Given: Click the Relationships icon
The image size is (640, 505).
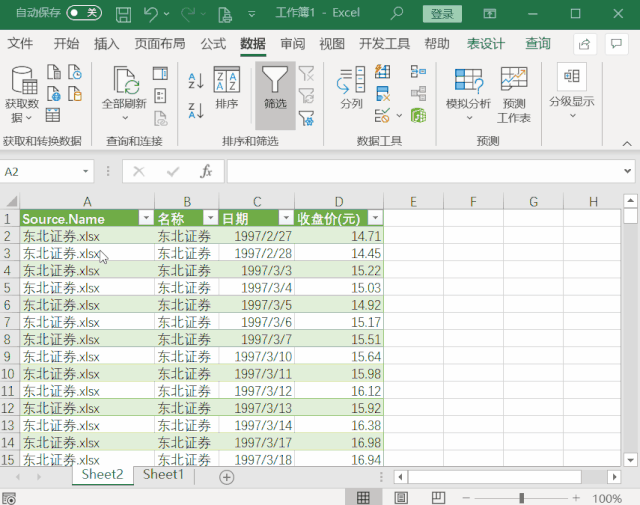Looking at the screenshot, I should [418, 94].
